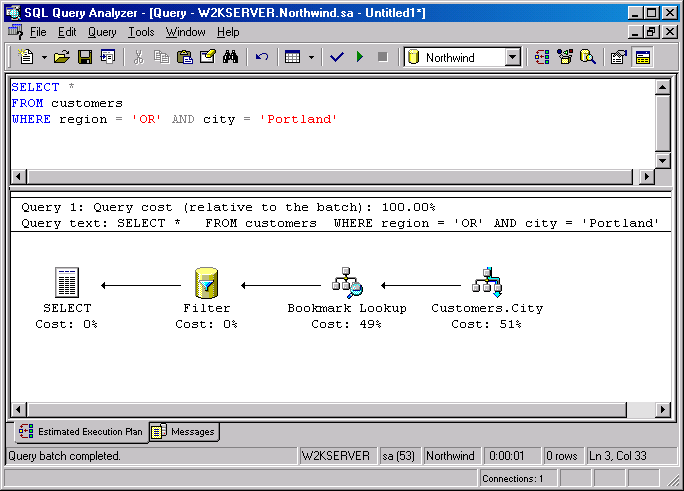Save the query with the floppy disk icon

point(85,57)
